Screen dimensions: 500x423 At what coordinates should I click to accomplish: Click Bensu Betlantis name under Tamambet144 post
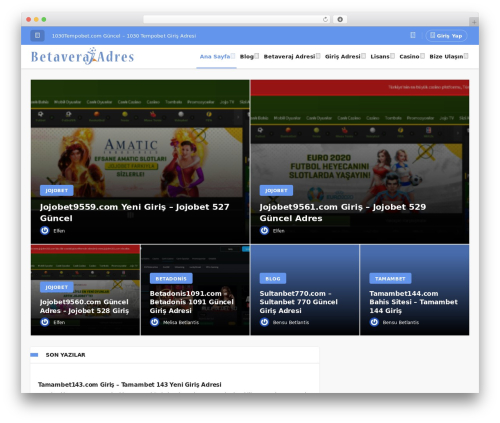(401, 322)
